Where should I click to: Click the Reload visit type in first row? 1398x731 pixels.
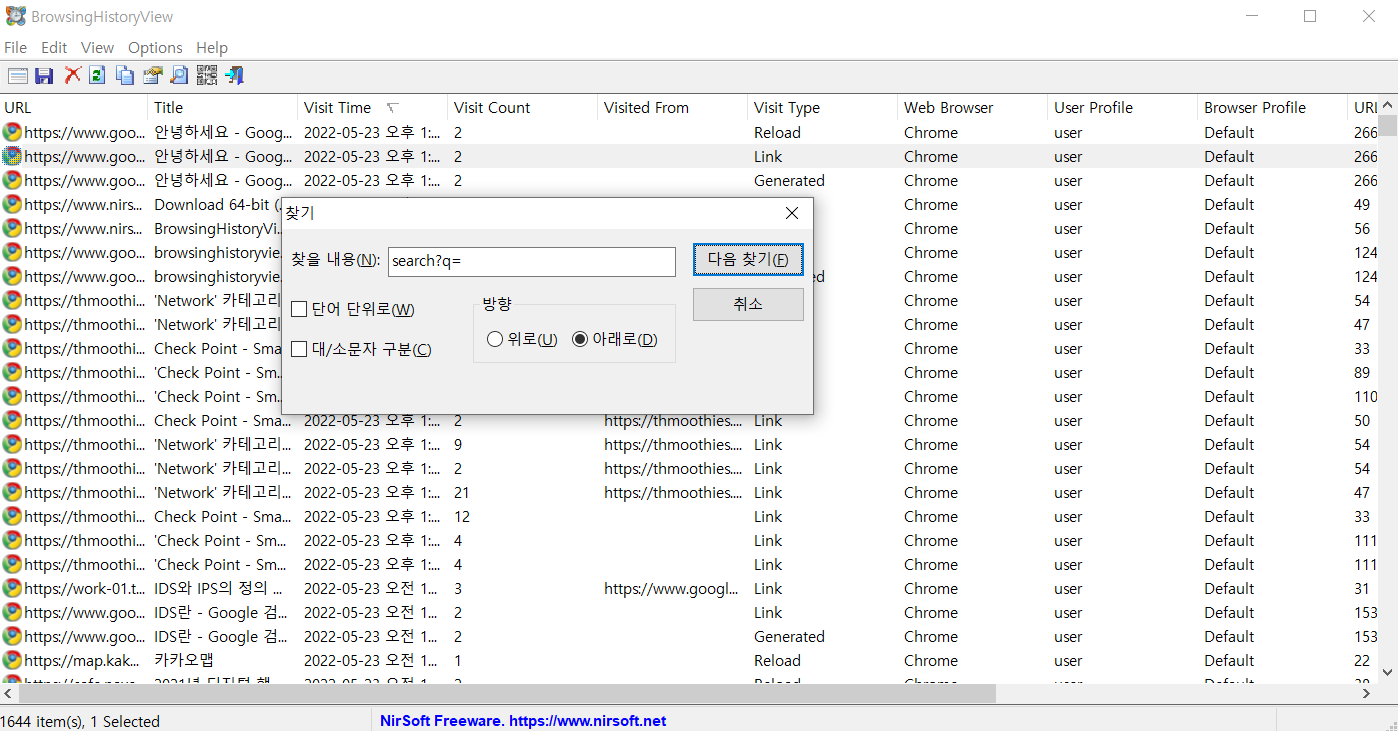click(777, 132)
